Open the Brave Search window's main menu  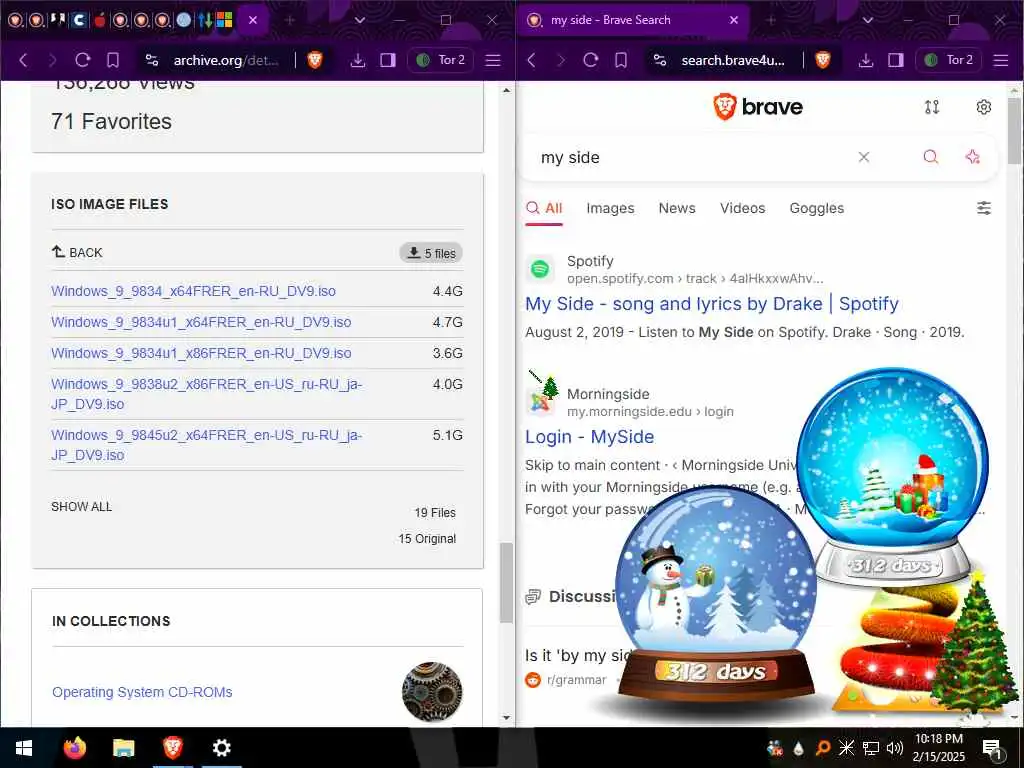pos(1001,60)
